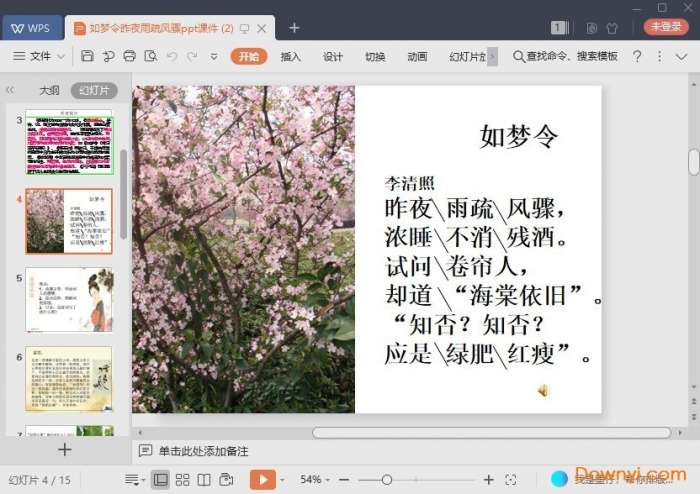Open the 文件 menu dropdown

tap(40, 57)
